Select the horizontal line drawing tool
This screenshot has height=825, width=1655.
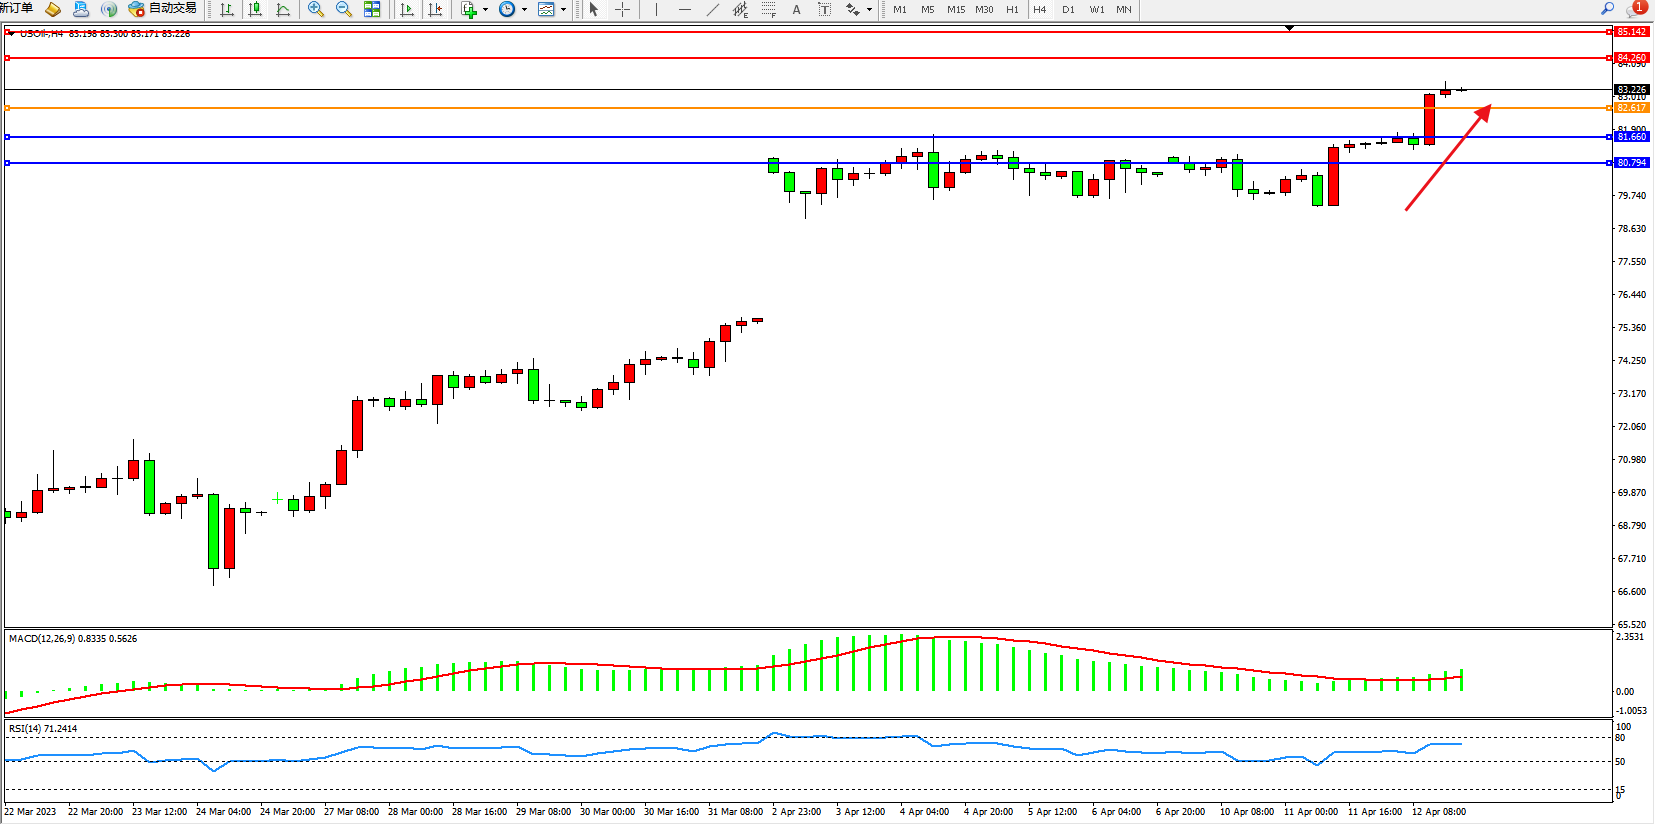pos(684,9)
